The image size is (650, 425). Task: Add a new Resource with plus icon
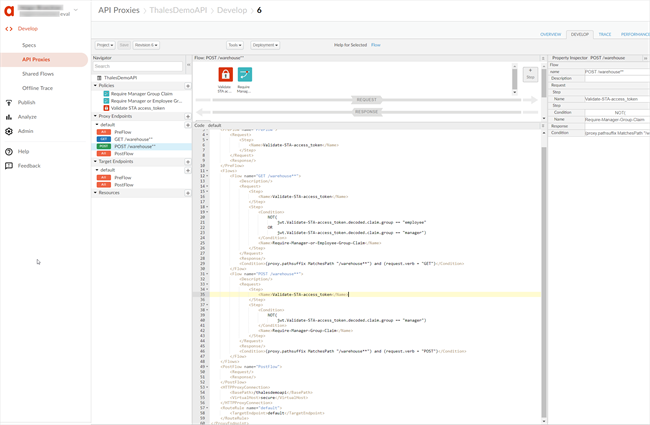point(188,192)
